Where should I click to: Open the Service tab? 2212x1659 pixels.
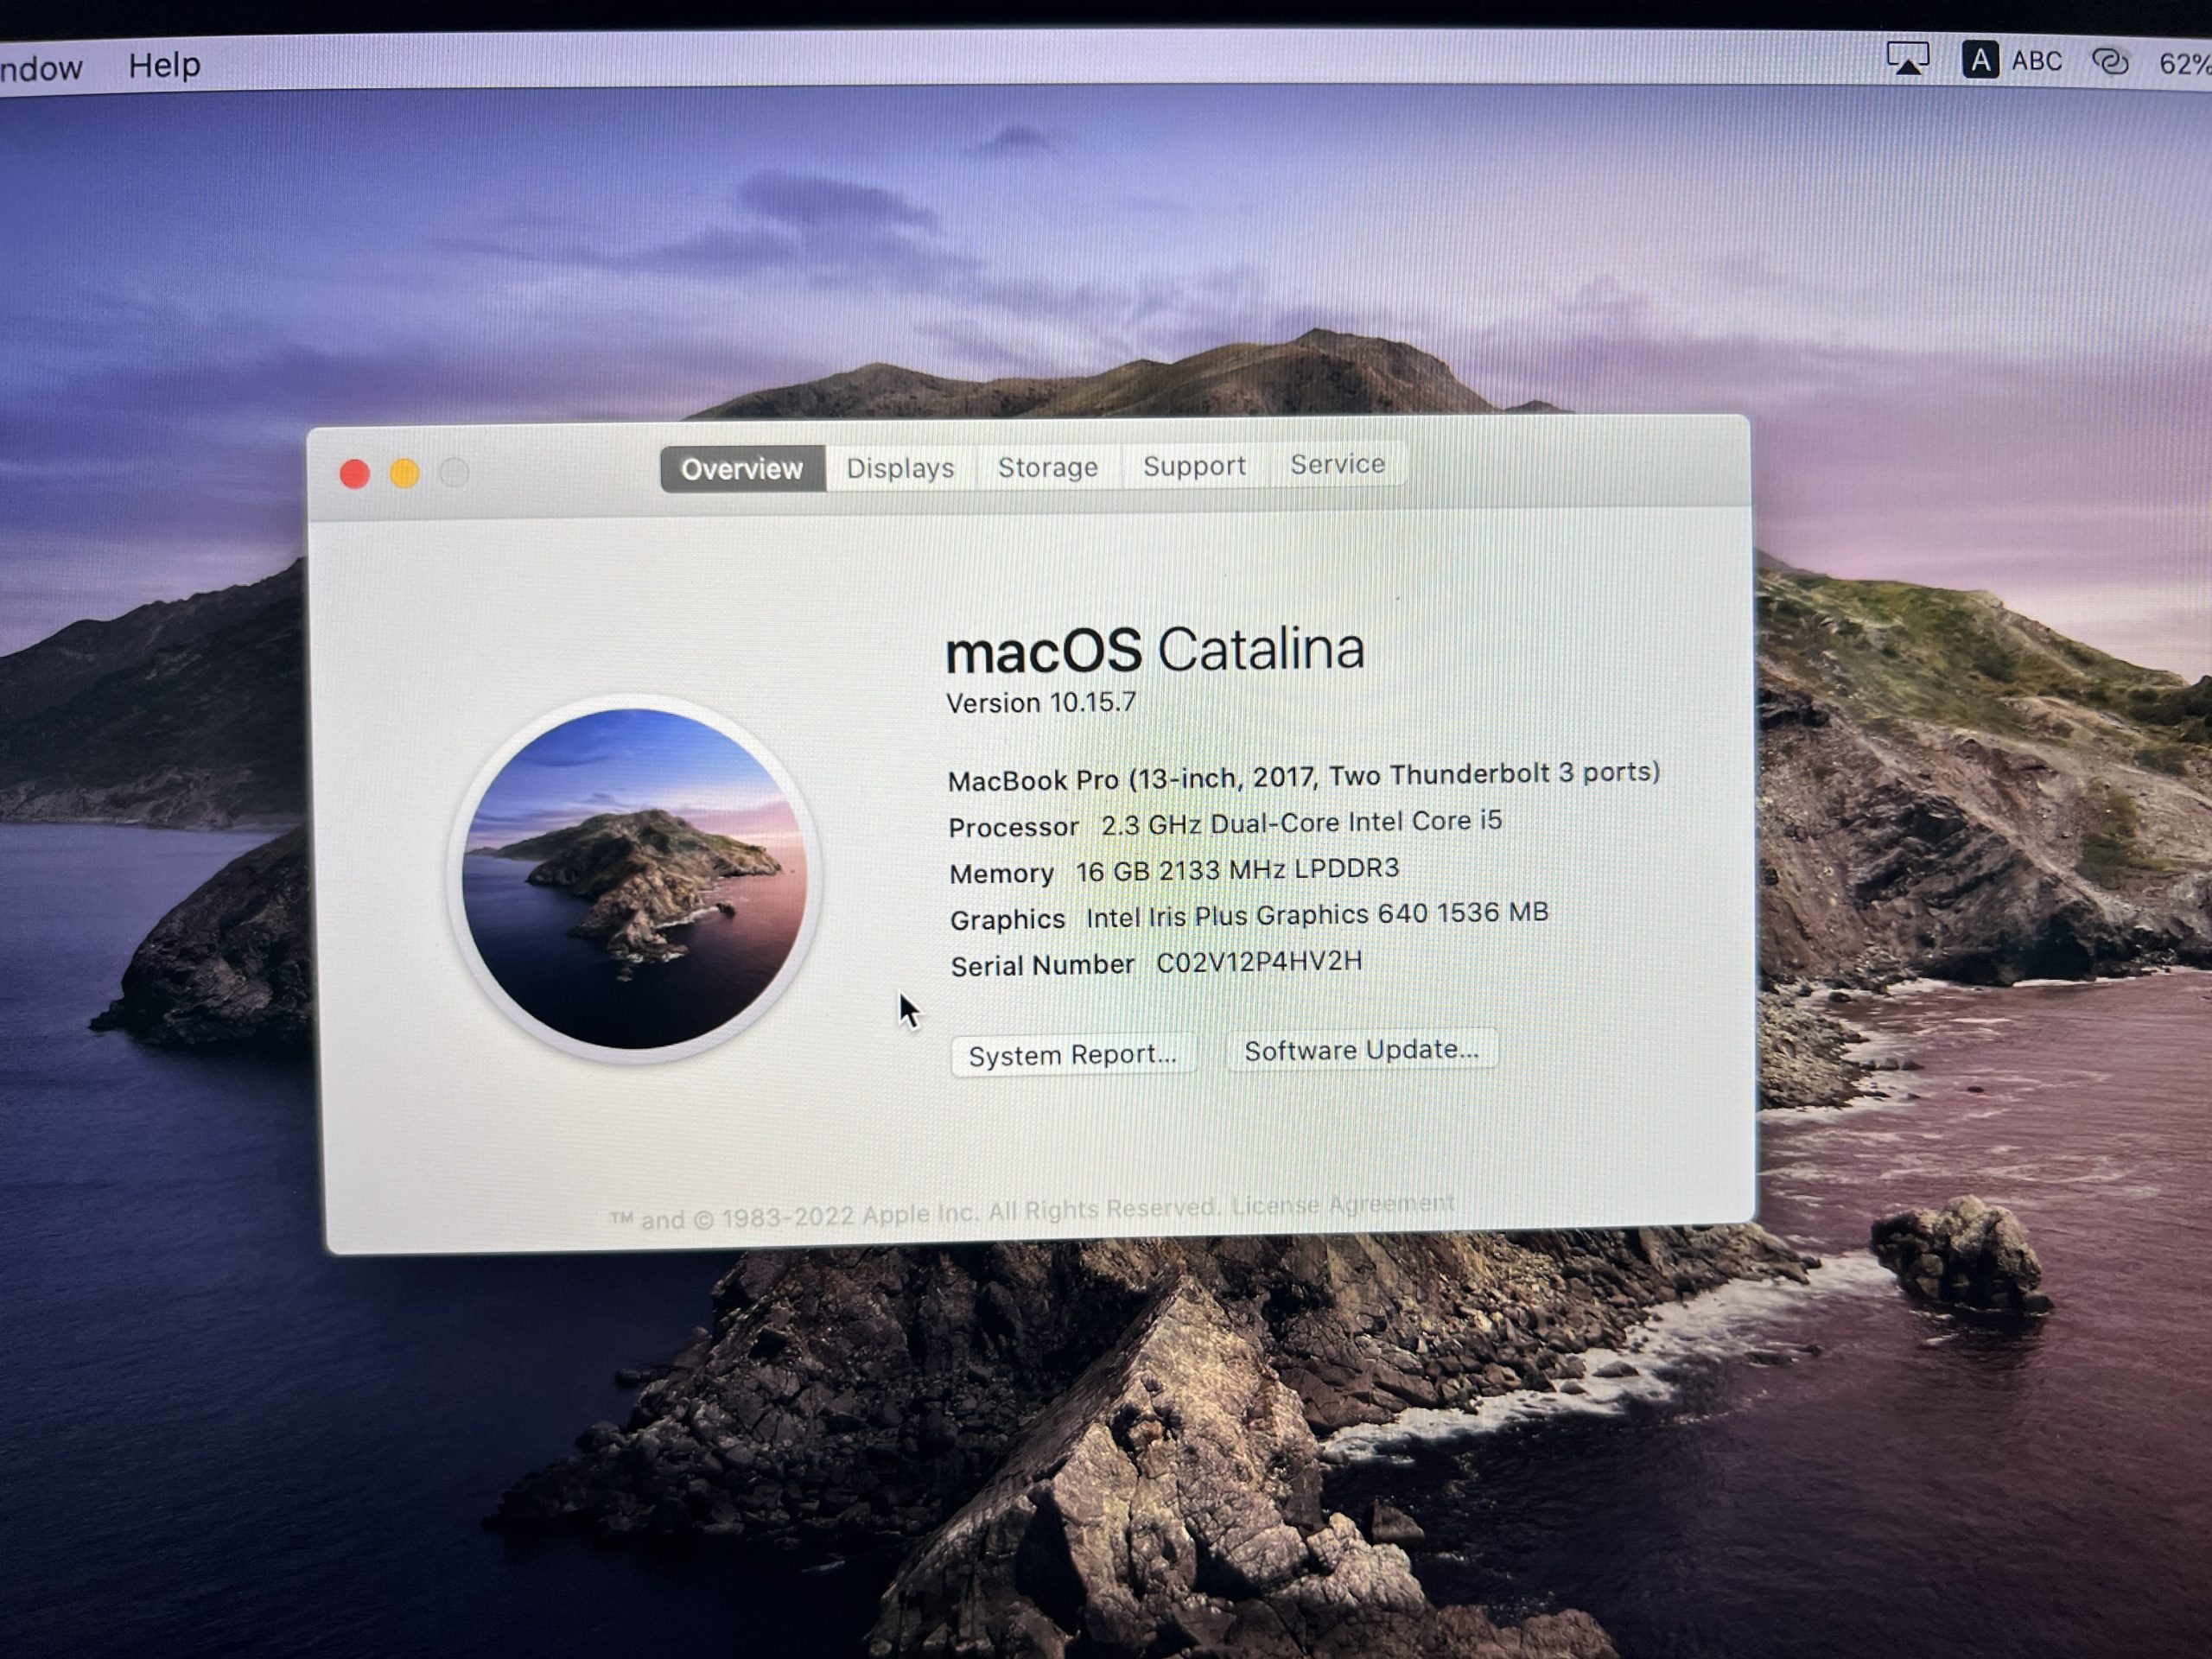[x=1337, y=464]
